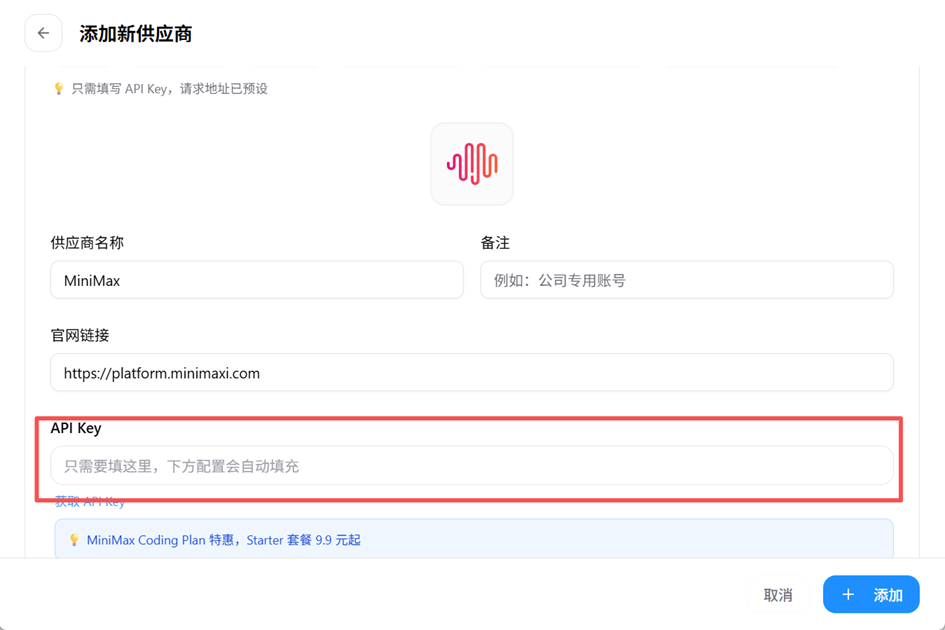The width and height of the screenshot is (945, 630).
Task: Cancel with the 取消 button
Action: pos(777,595)
